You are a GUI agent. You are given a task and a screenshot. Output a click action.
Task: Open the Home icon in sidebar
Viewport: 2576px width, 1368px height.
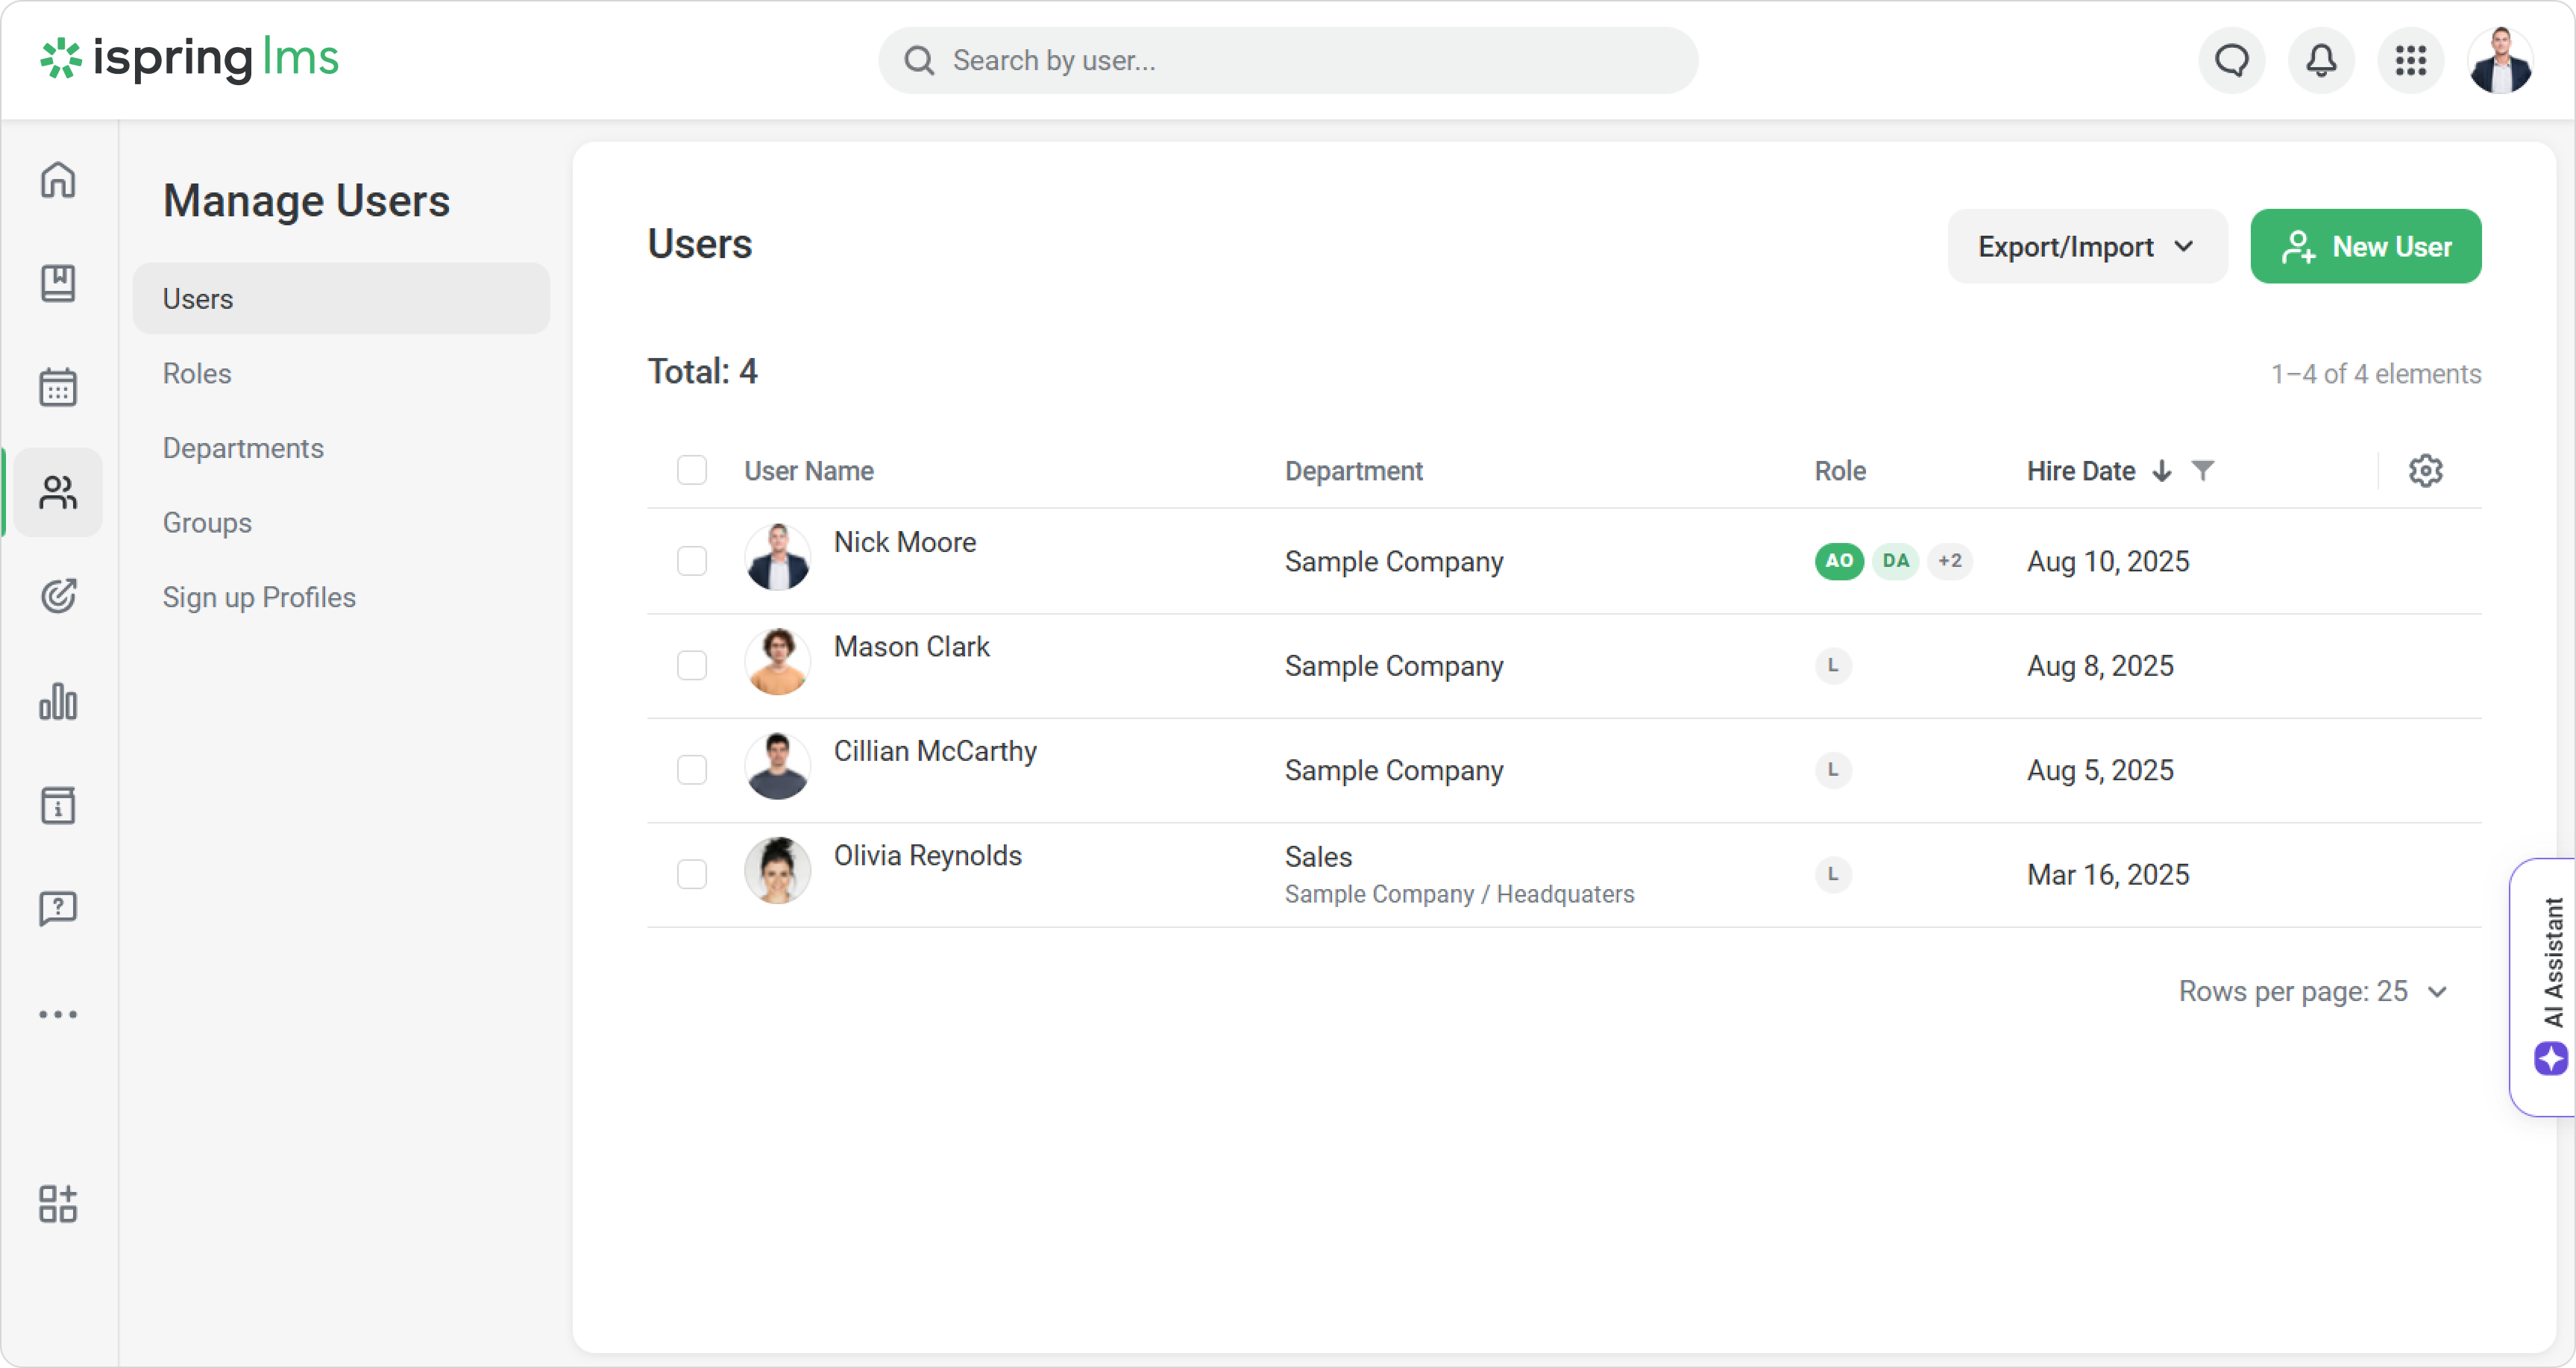[58, 180]
